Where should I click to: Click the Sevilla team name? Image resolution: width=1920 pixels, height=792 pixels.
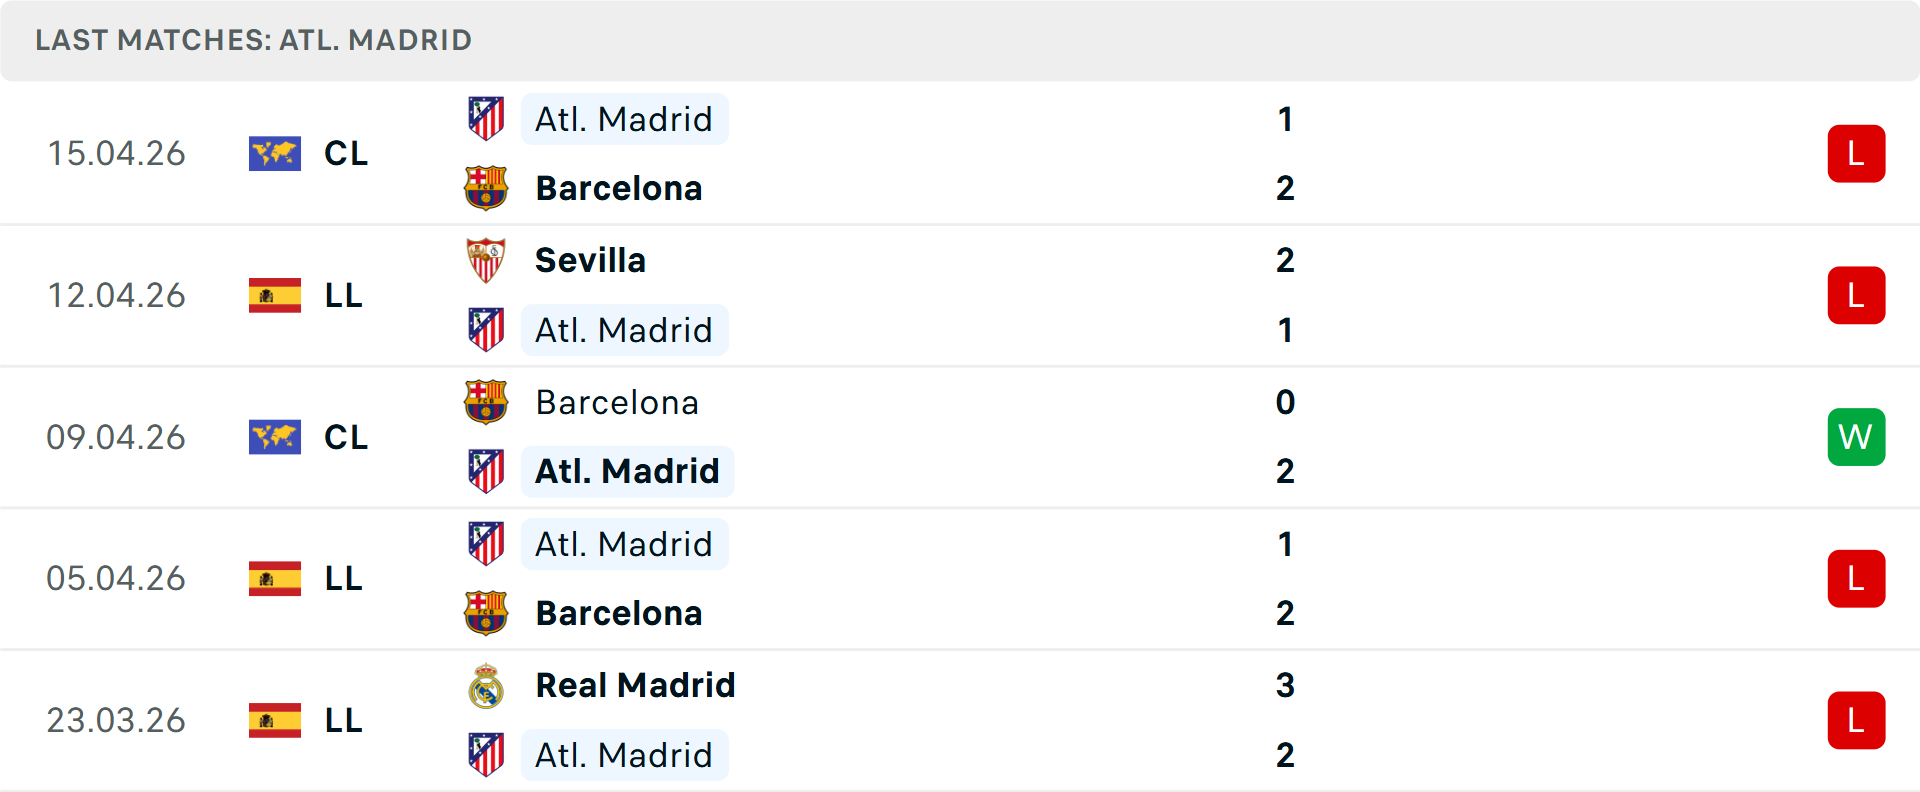tap(590, 259)
